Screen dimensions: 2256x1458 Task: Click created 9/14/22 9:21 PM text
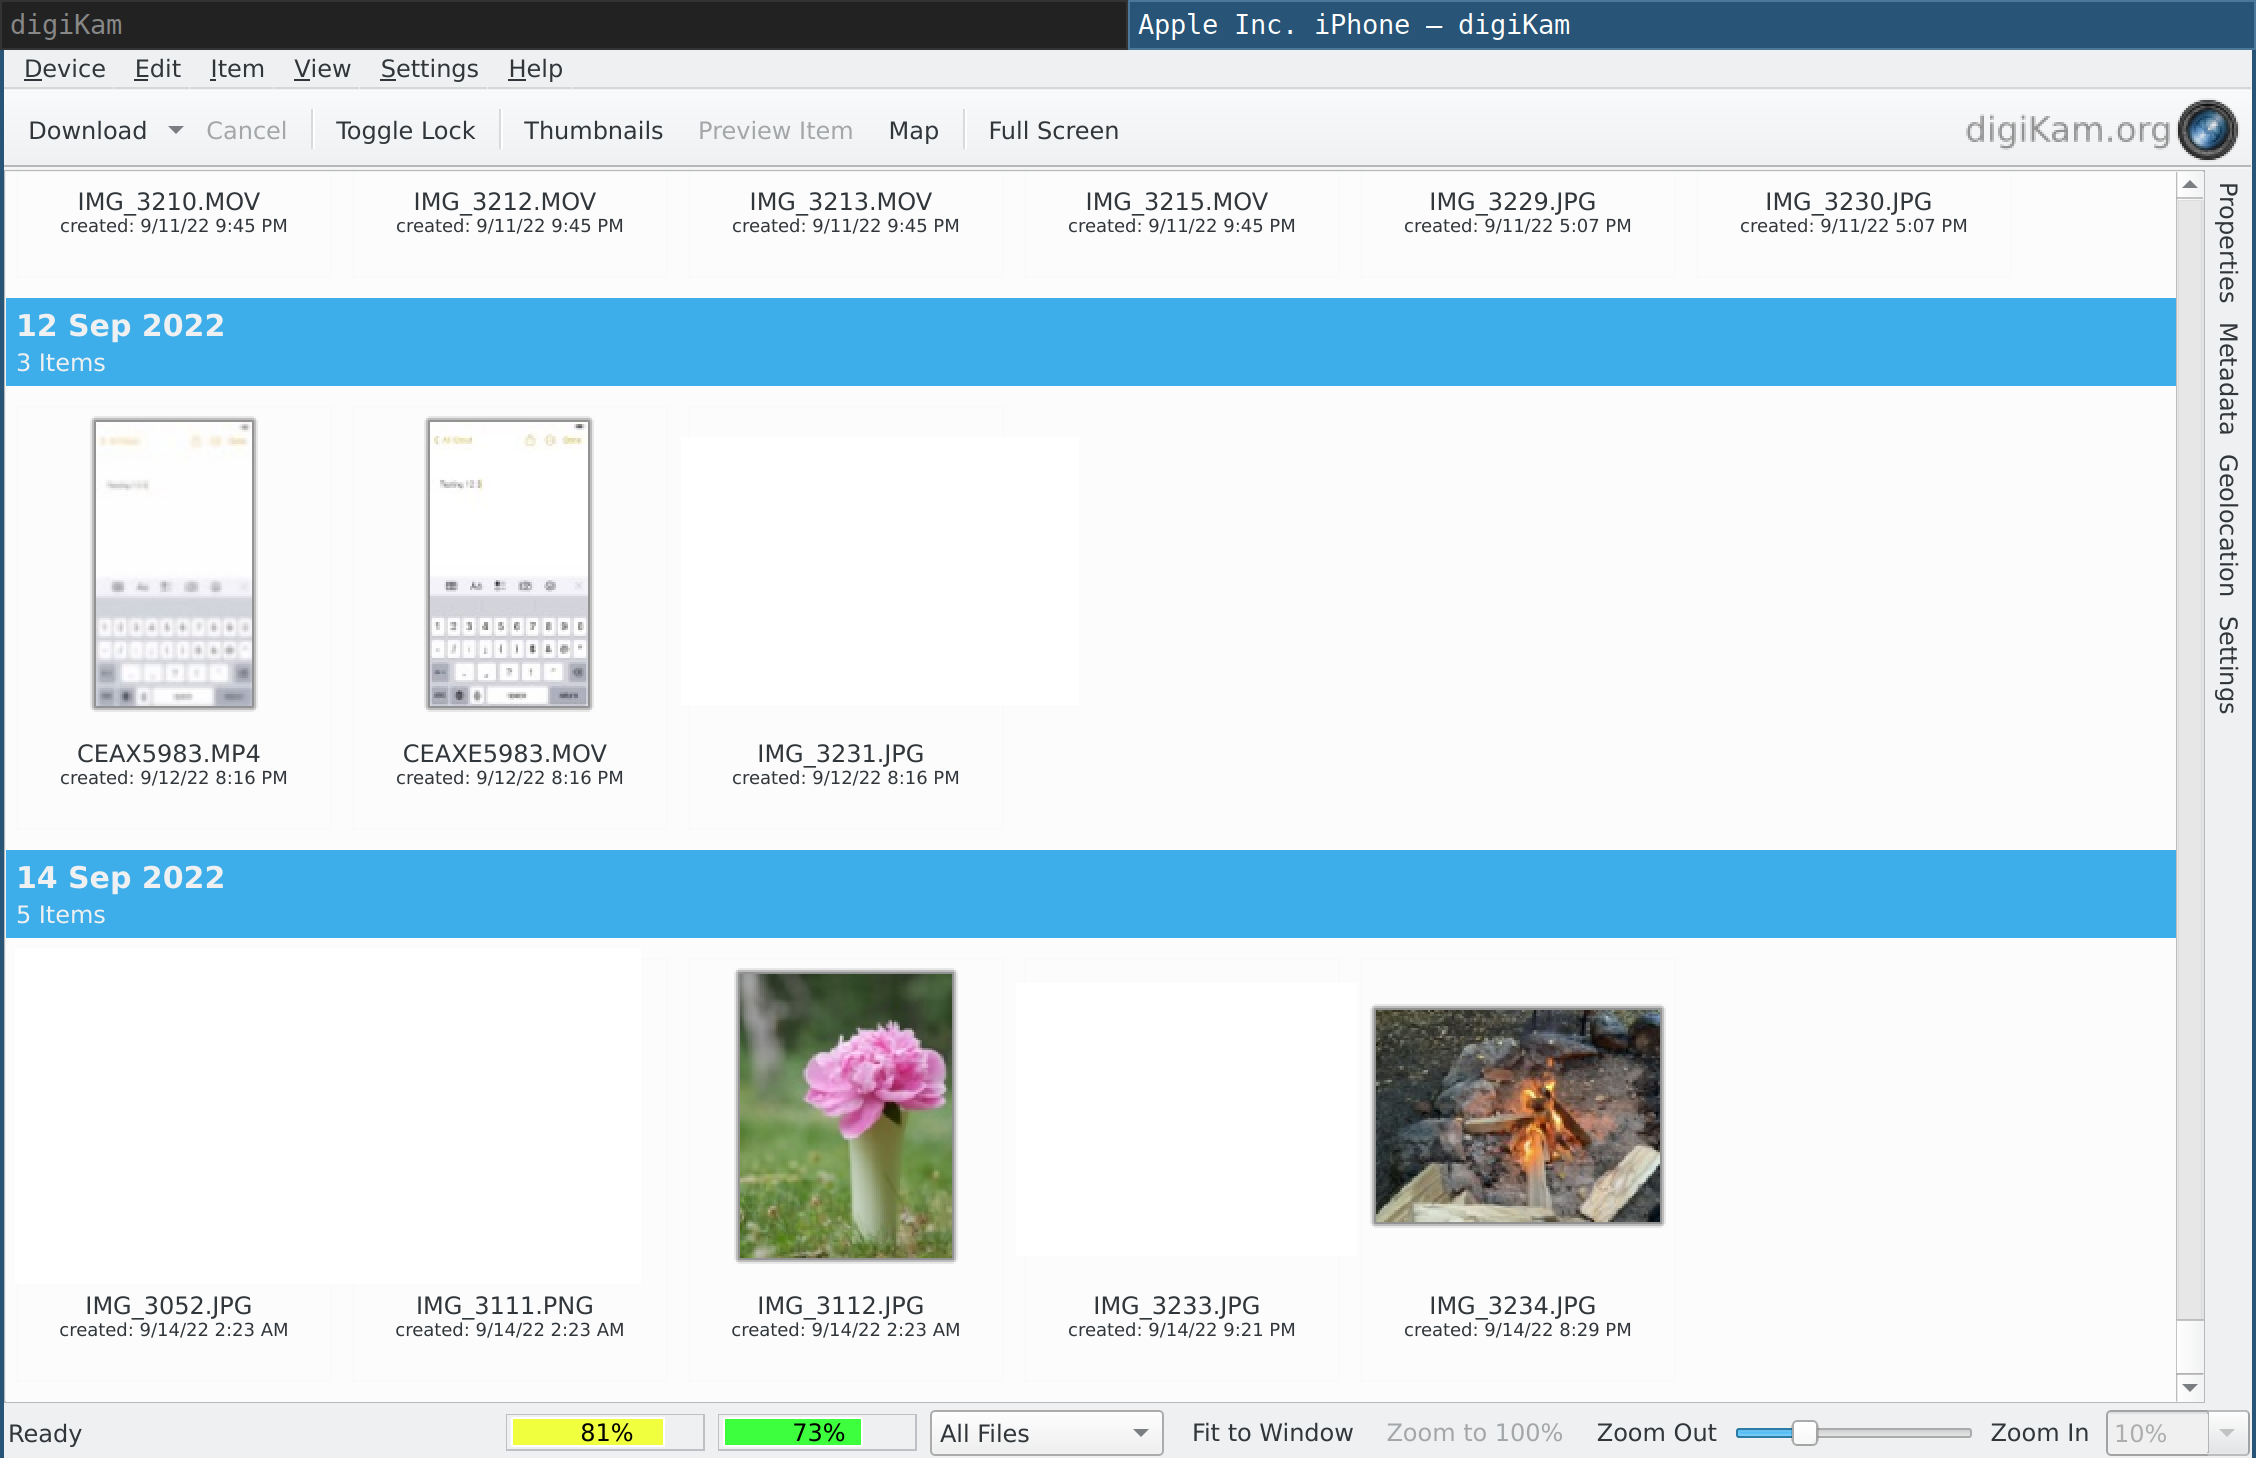pos(1181,1329)
